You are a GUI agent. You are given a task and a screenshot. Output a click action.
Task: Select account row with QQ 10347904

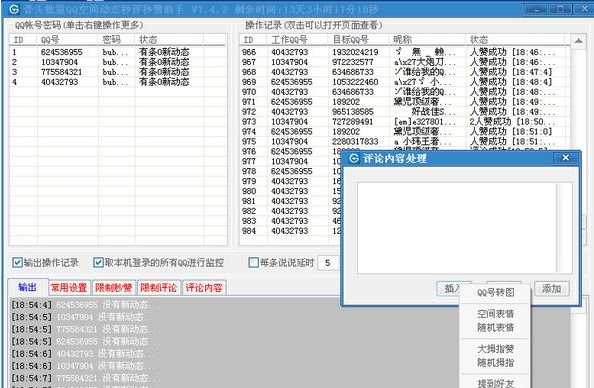[x=118, y=62]
